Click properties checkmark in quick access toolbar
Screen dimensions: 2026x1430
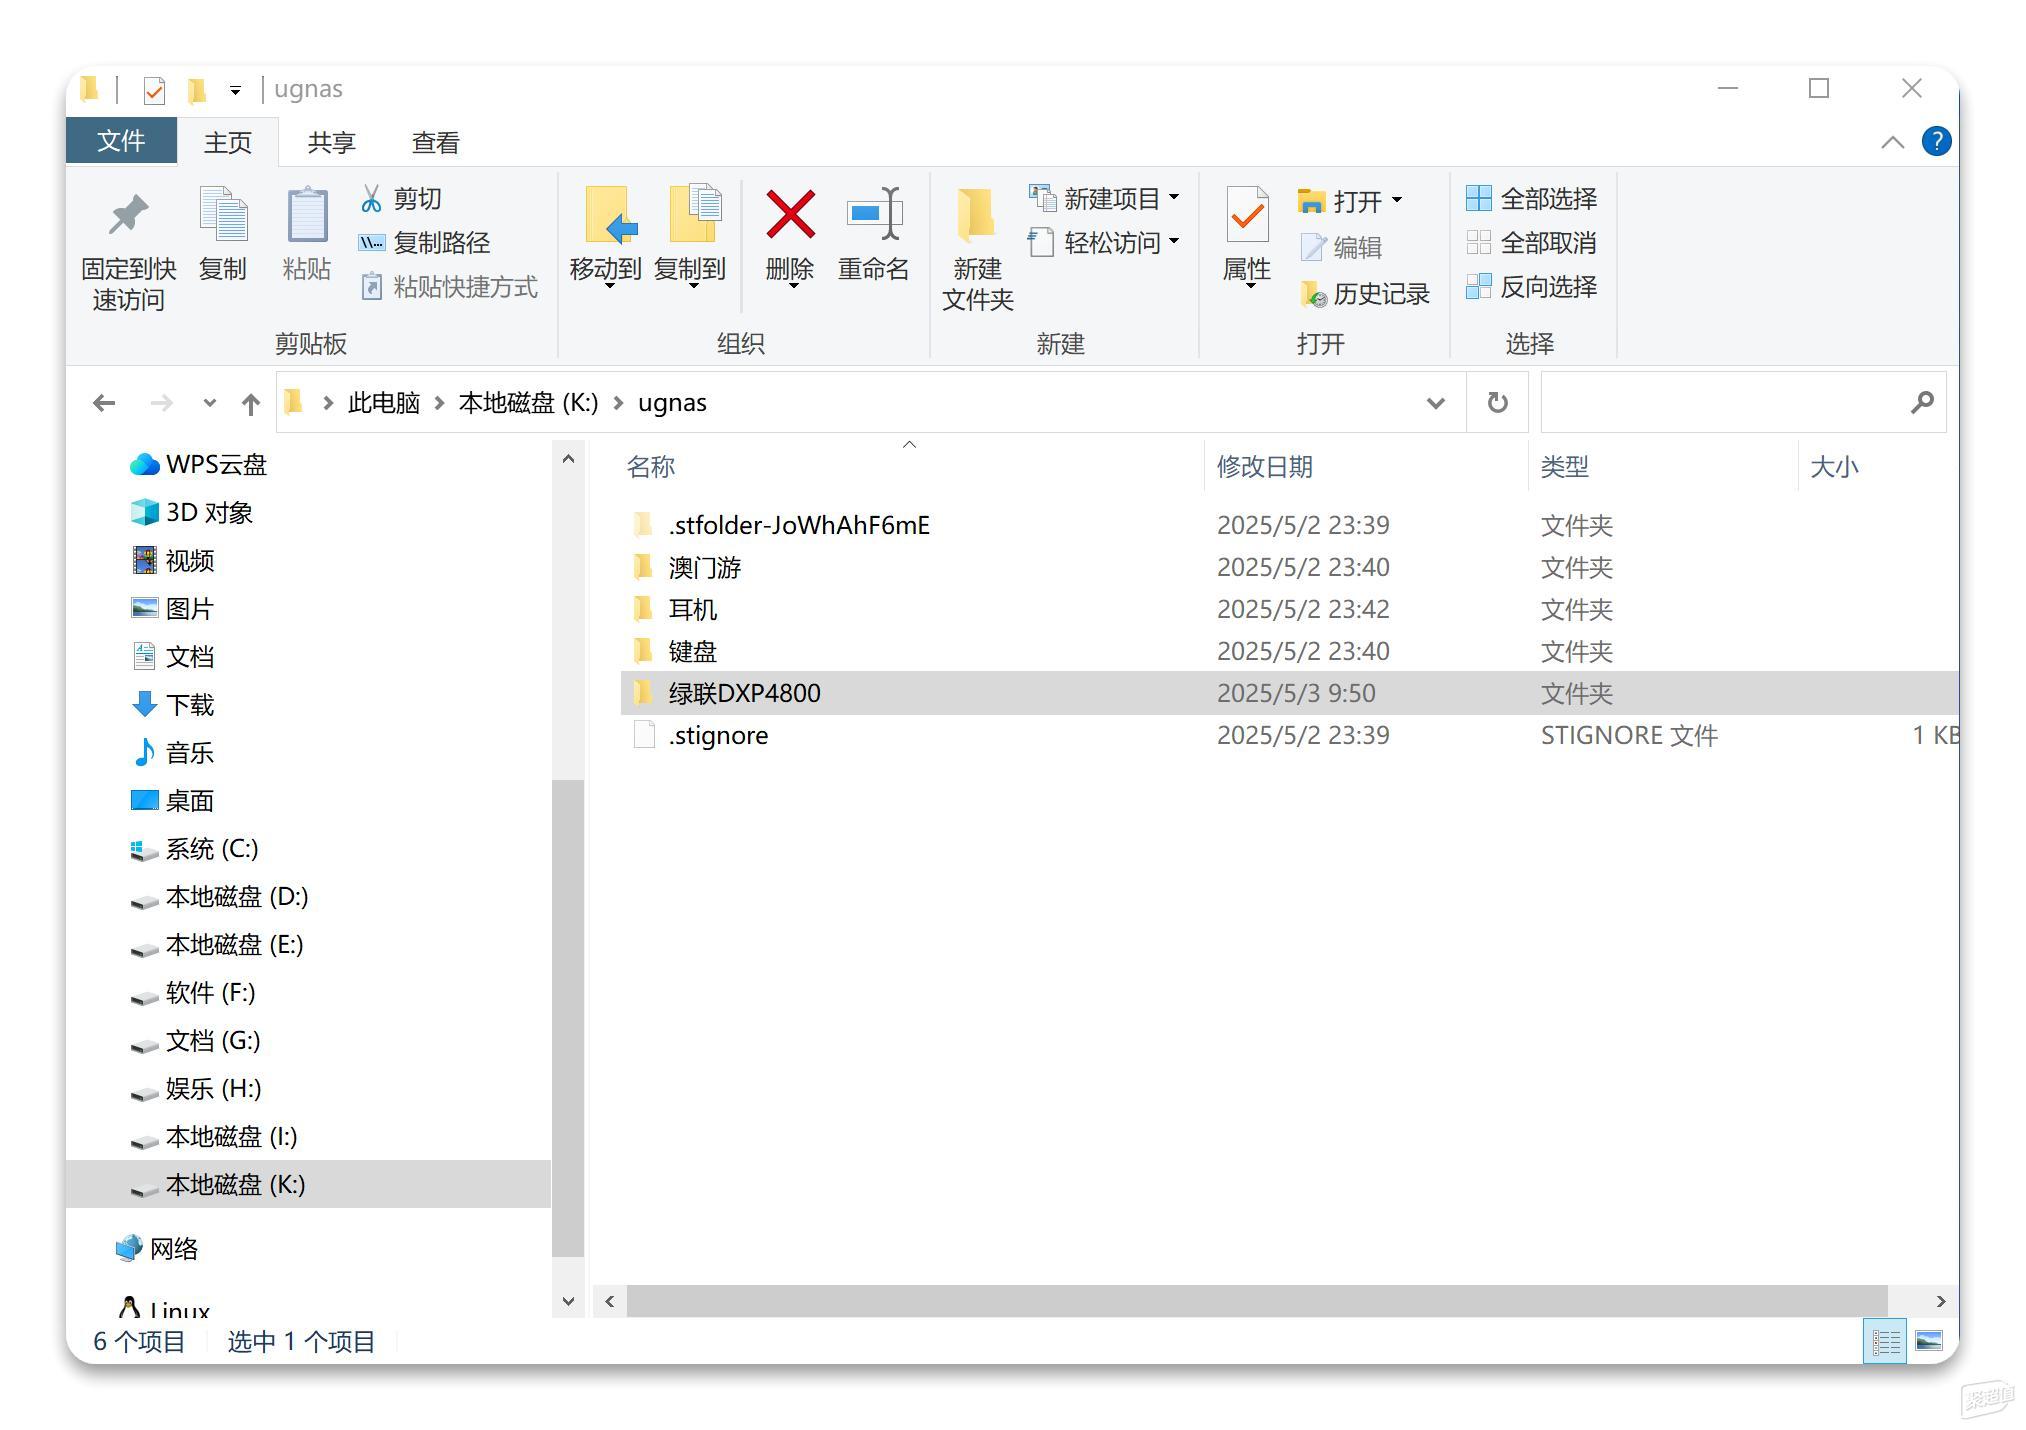pos(154,90)
